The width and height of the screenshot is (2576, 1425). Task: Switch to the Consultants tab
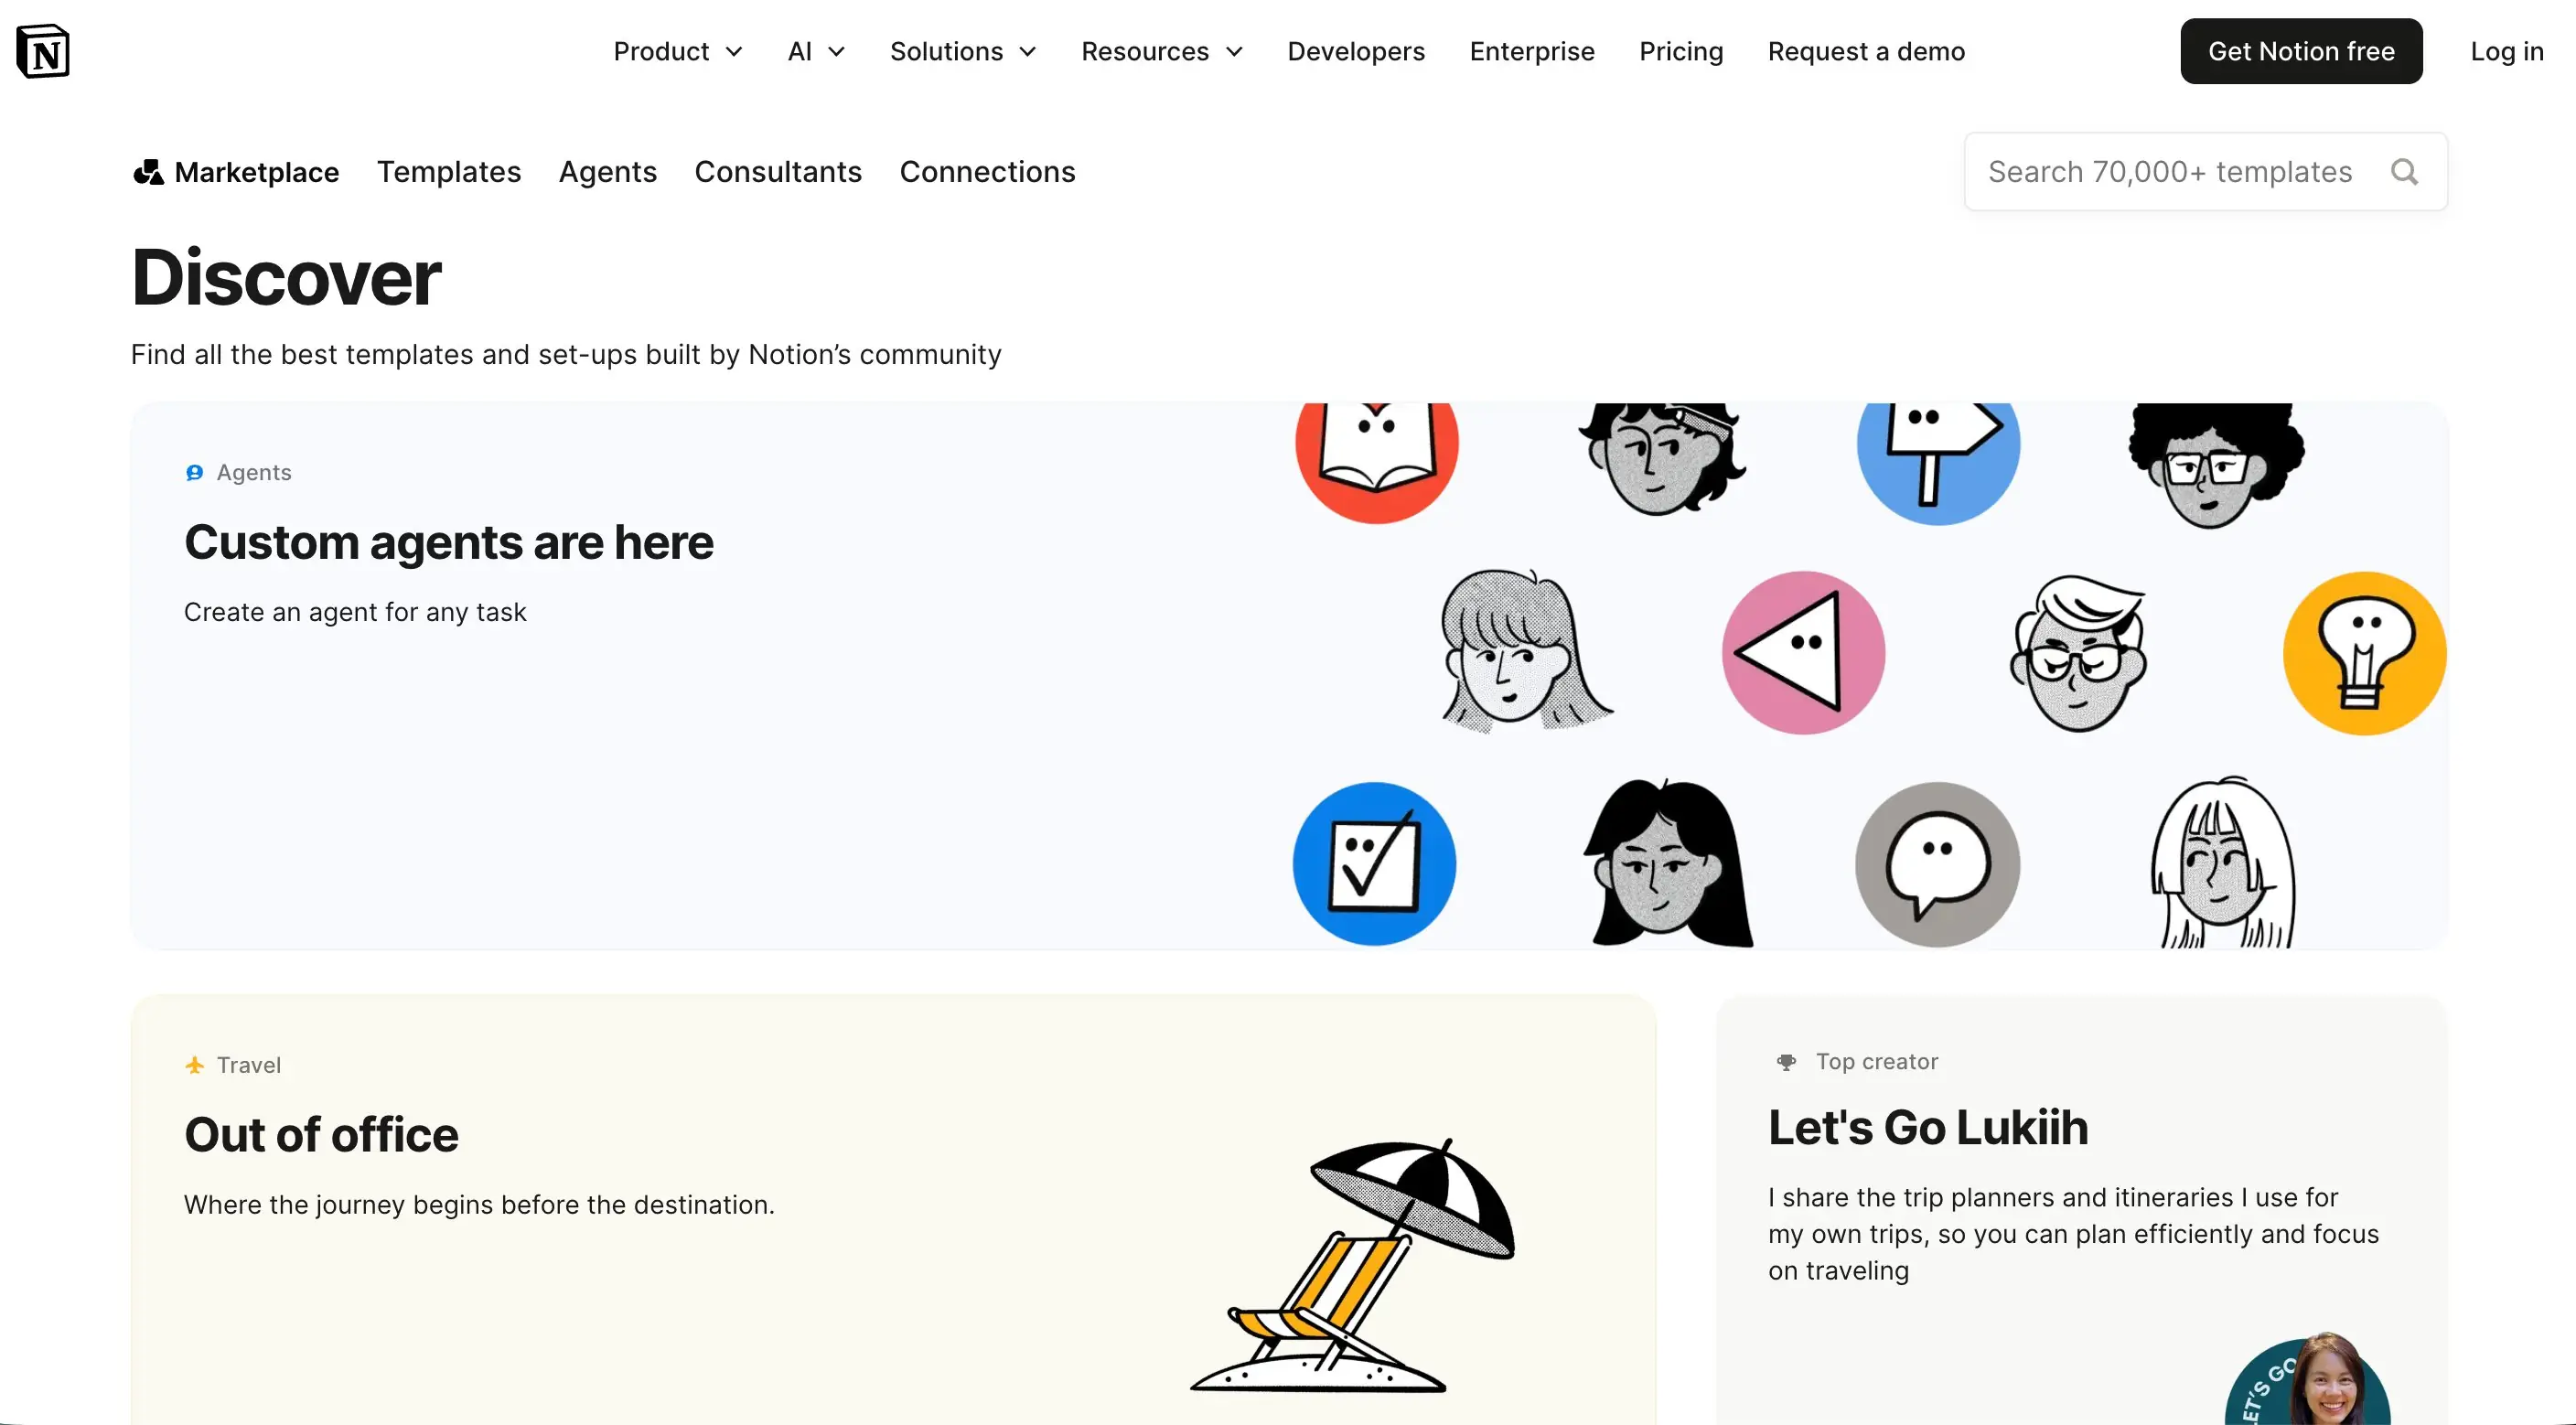click(x=778, y=172)
